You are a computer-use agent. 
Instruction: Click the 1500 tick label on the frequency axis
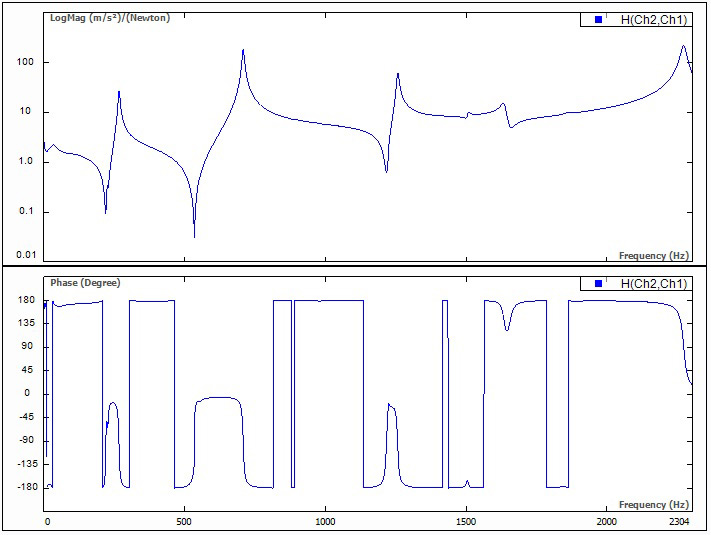466,522
